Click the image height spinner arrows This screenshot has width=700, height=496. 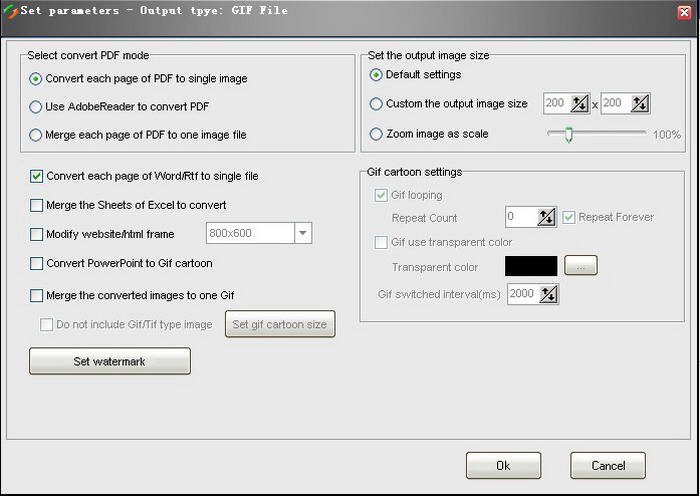(x=640, y=104)
